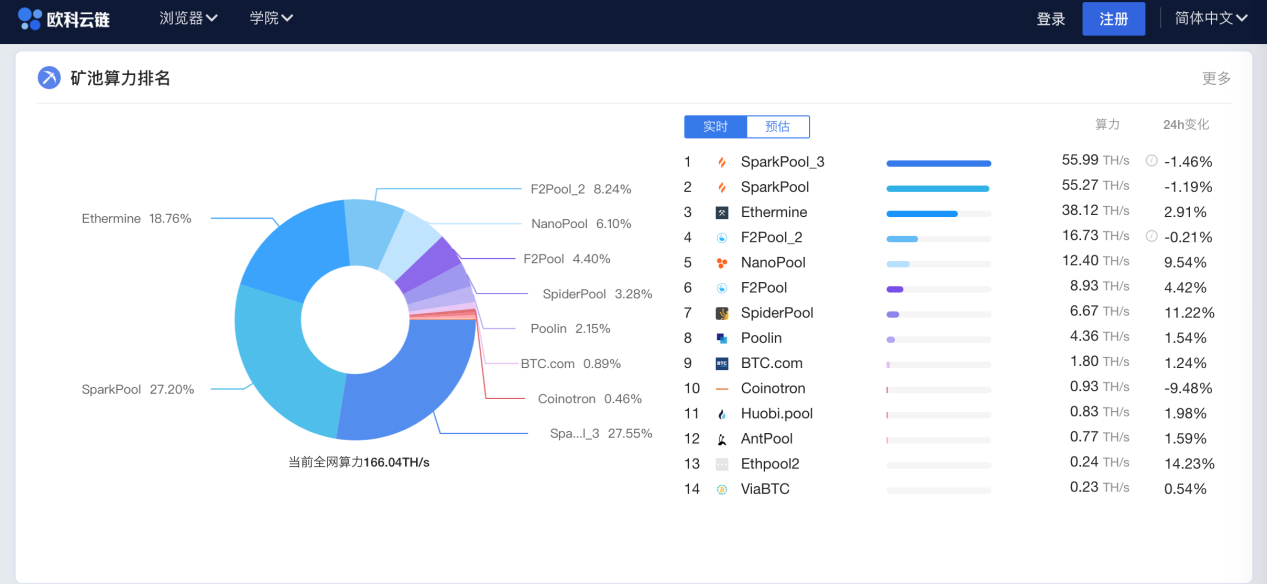Click the 当前全网算力166.04TH/s text

359,462
